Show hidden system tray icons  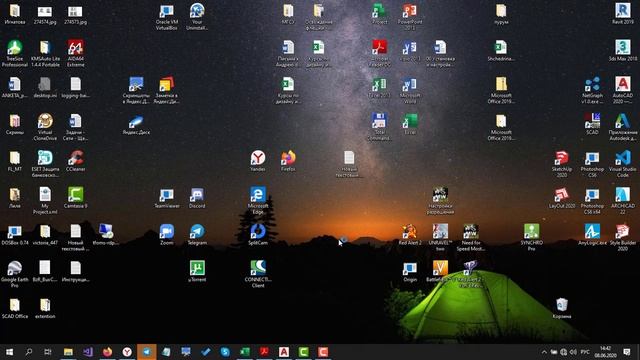(544, 352)
